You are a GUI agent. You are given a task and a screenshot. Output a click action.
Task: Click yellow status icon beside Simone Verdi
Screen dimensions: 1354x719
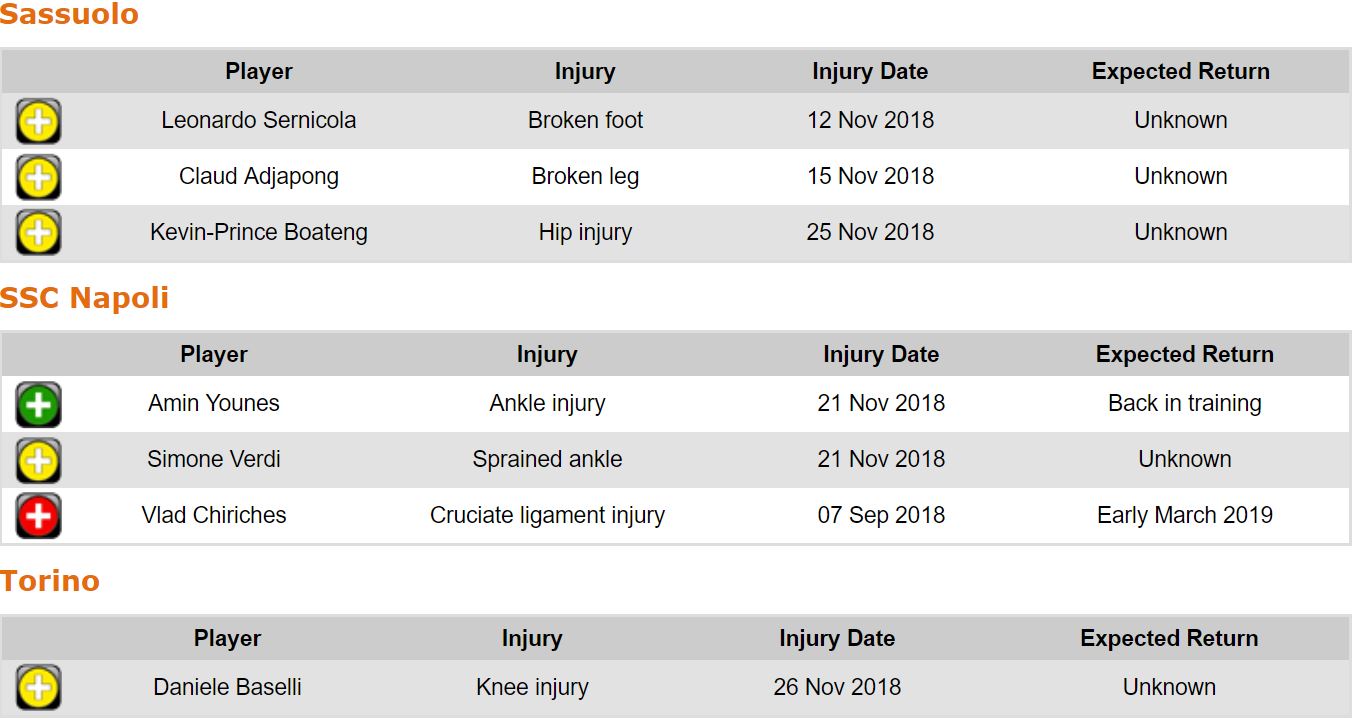click(38, 461)
